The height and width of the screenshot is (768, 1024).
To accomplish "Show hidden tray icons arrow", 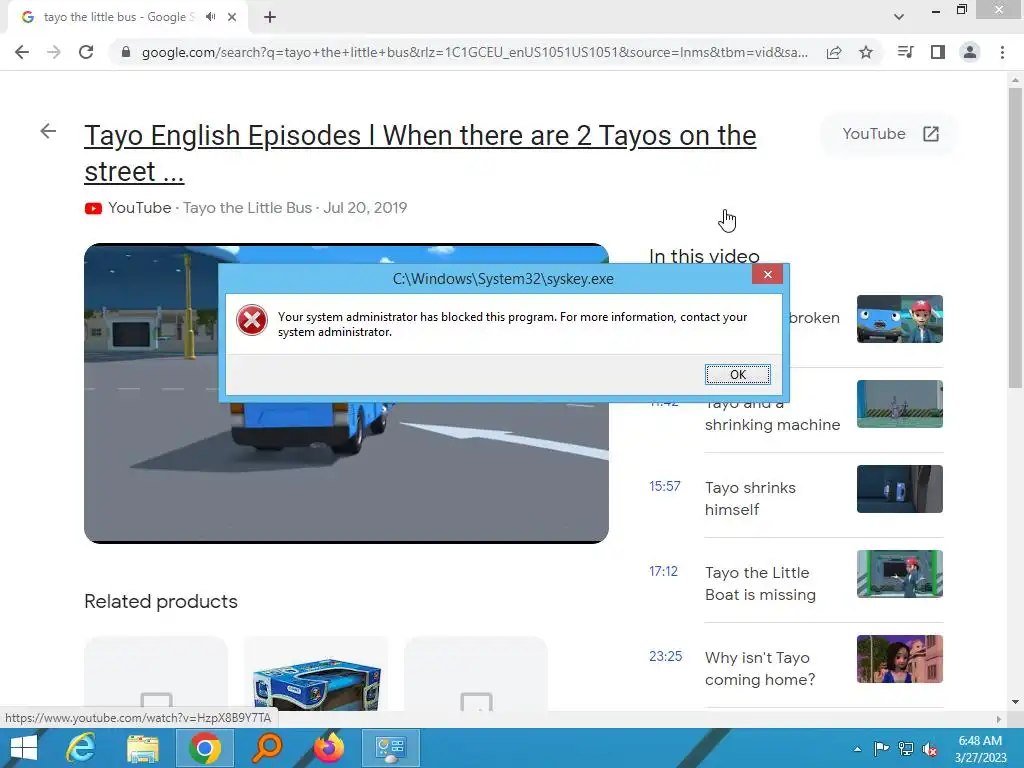I will coord(857,749).
